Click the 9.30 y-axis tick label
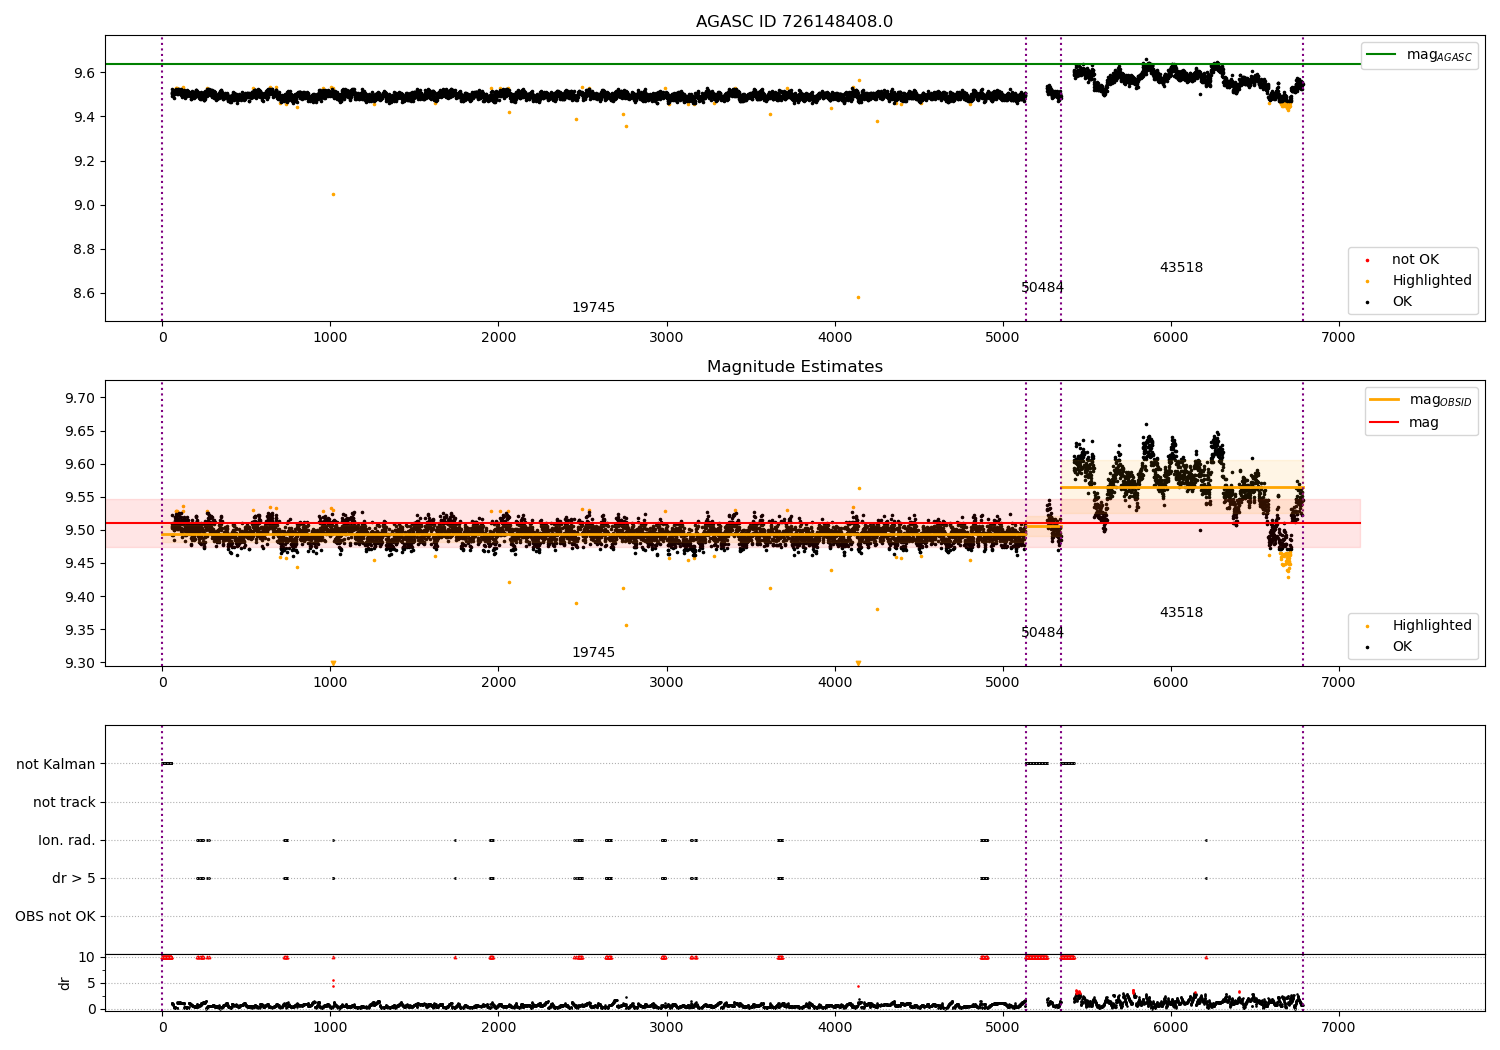 pyautogui.click(x=80, y=663)
